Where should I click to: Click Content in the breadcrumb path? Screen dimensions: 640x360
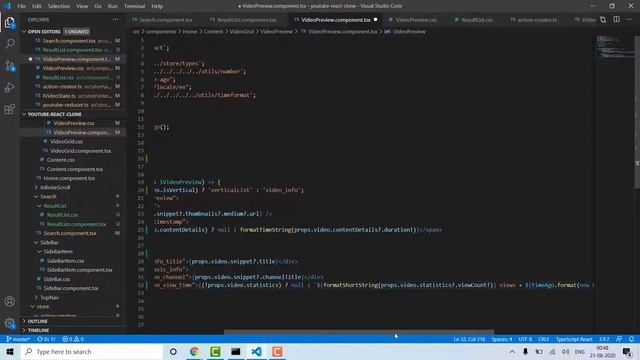pos(213,31)
